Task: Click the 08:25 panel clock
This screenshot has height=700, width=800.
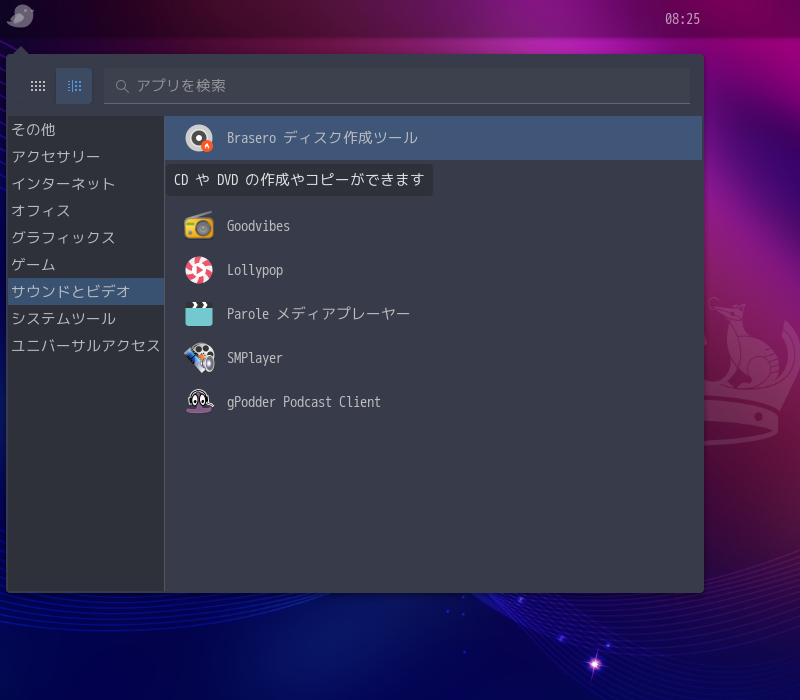Action: coord(682,19)
